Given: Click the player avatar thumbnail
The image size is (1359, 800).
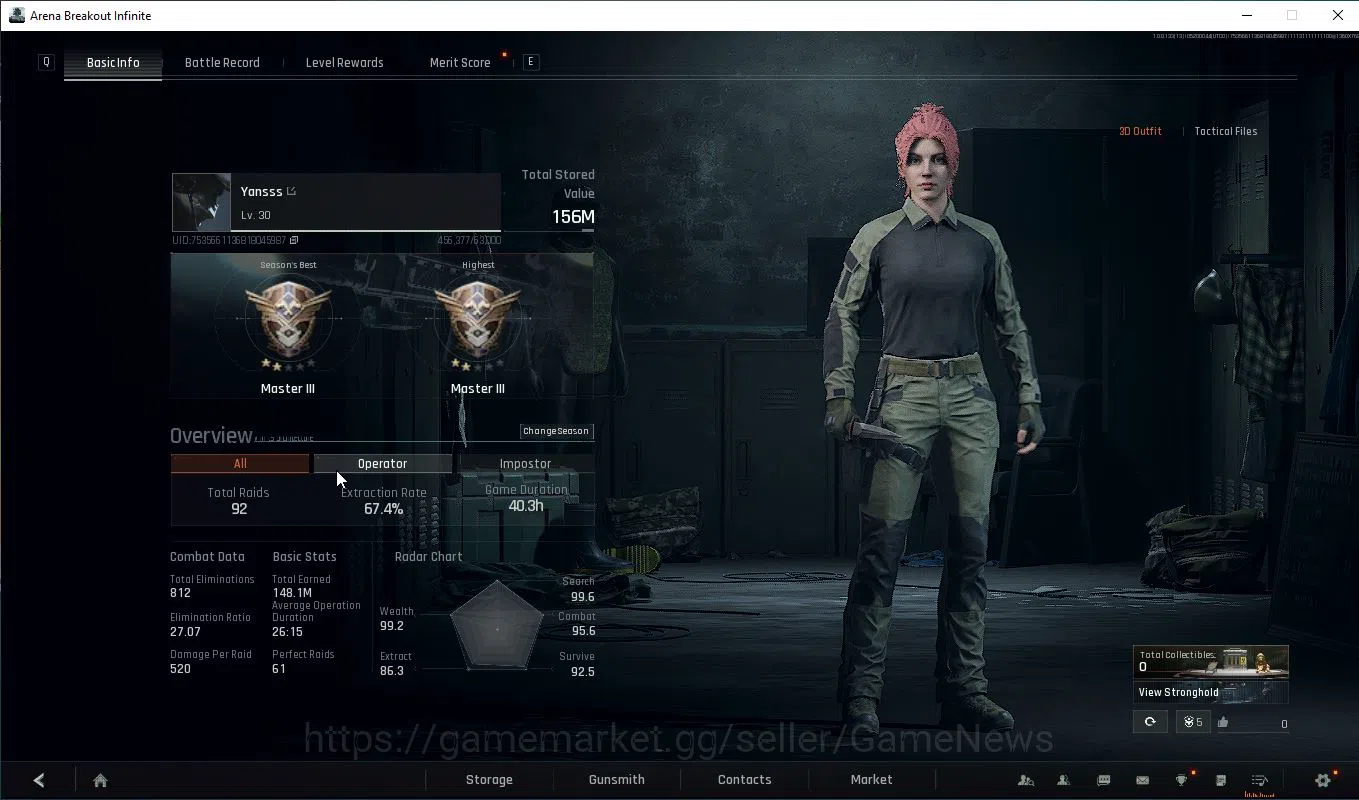Looking at the screenshot, I should coord(202,203).
